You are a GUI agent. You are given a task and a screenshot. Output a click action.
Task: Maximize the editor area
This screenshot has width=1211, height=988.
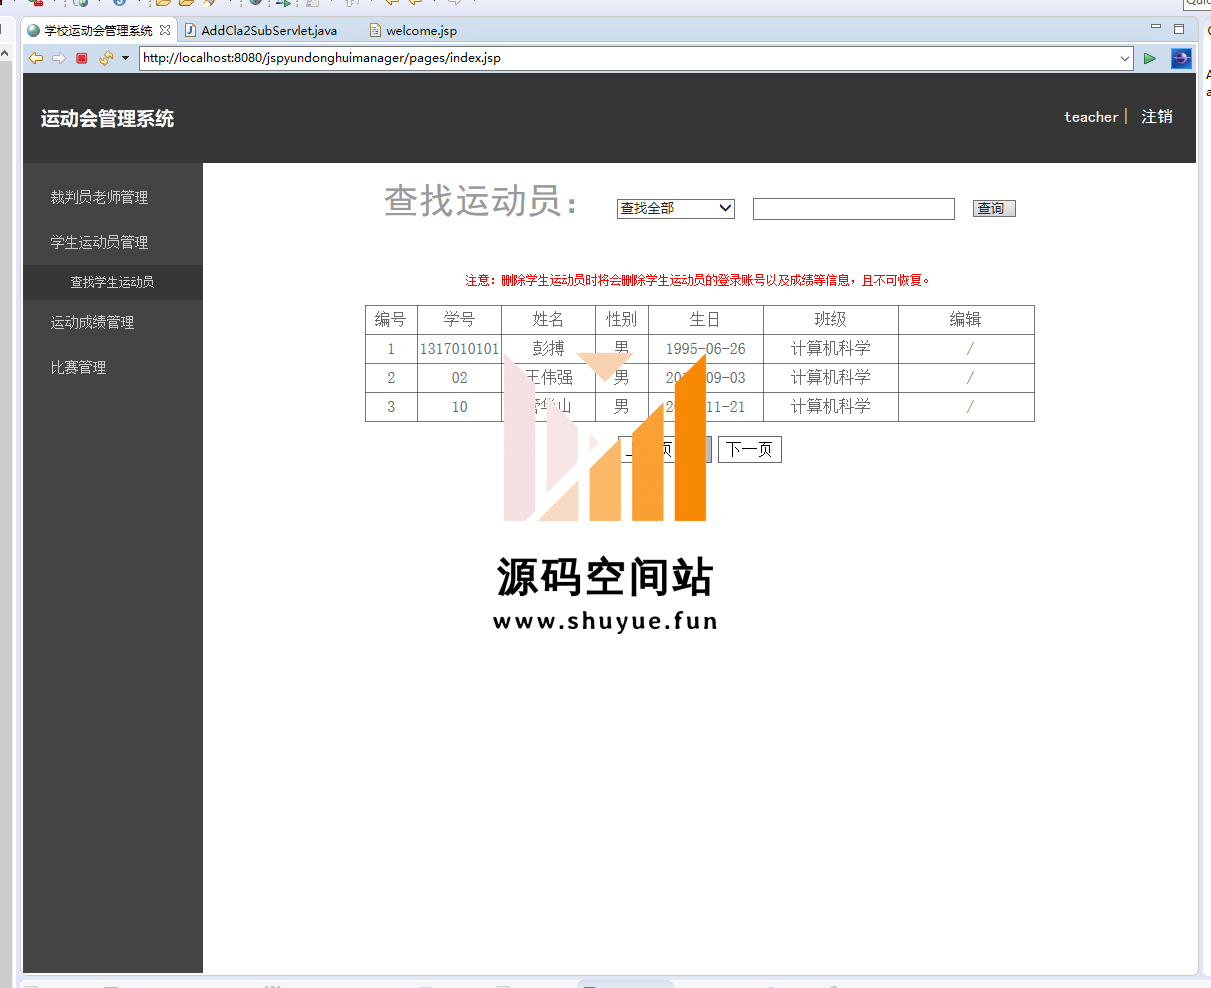[1179, 28]
